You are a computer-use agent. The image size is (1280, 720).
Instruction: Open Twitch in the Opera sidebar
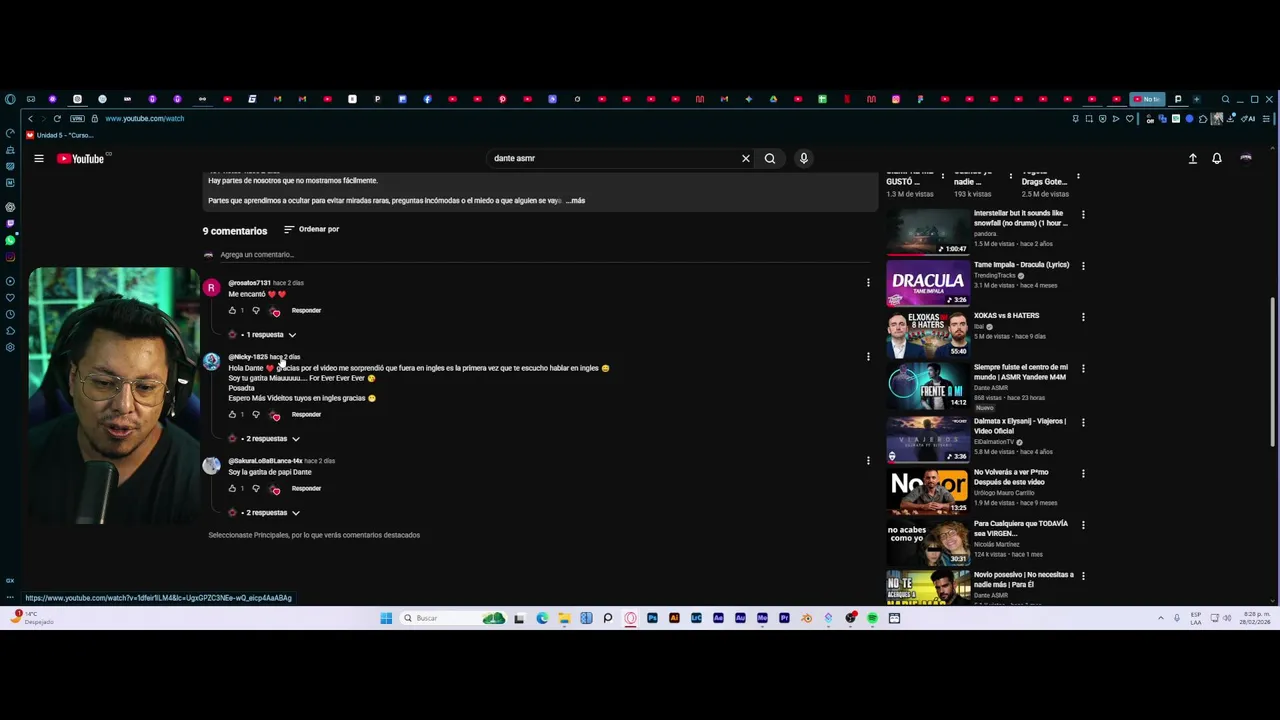[10, 223]
